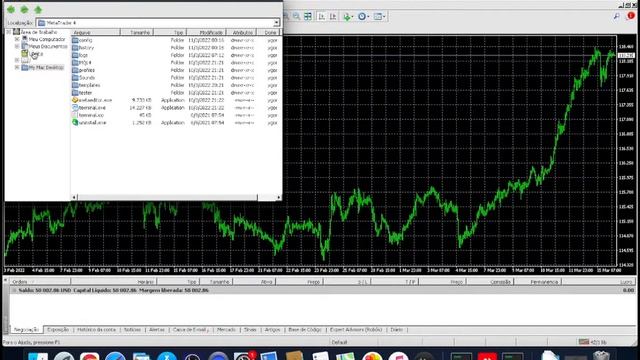This screenshot has width=640, height=360.
Task: Sort files by the Atributos column header
Action: [242, 32]
